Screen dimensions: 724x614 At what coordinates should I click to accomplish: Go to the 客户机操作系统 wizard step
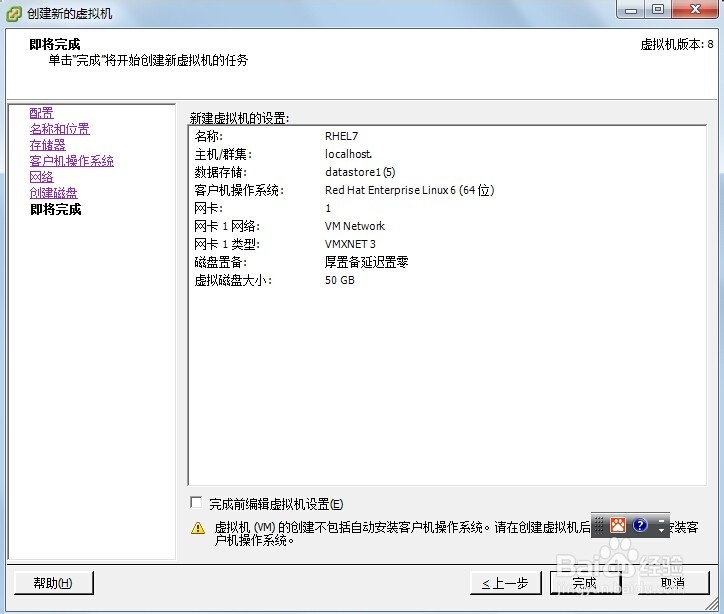click(72, 161)
